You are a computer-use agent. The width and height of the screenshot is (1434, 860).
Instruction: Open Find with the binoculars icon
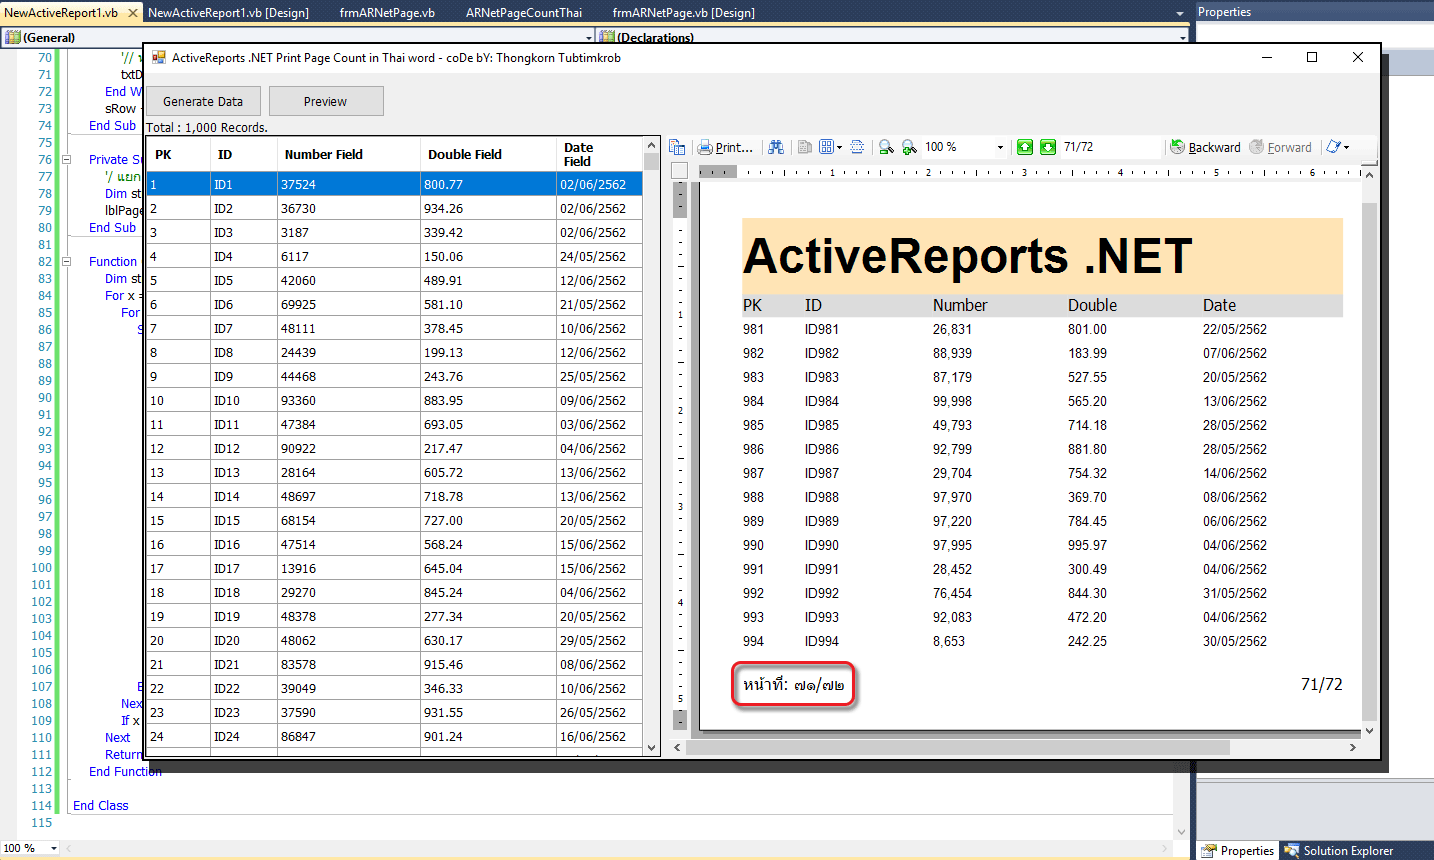pyautogui.click(x=776, y=147)
